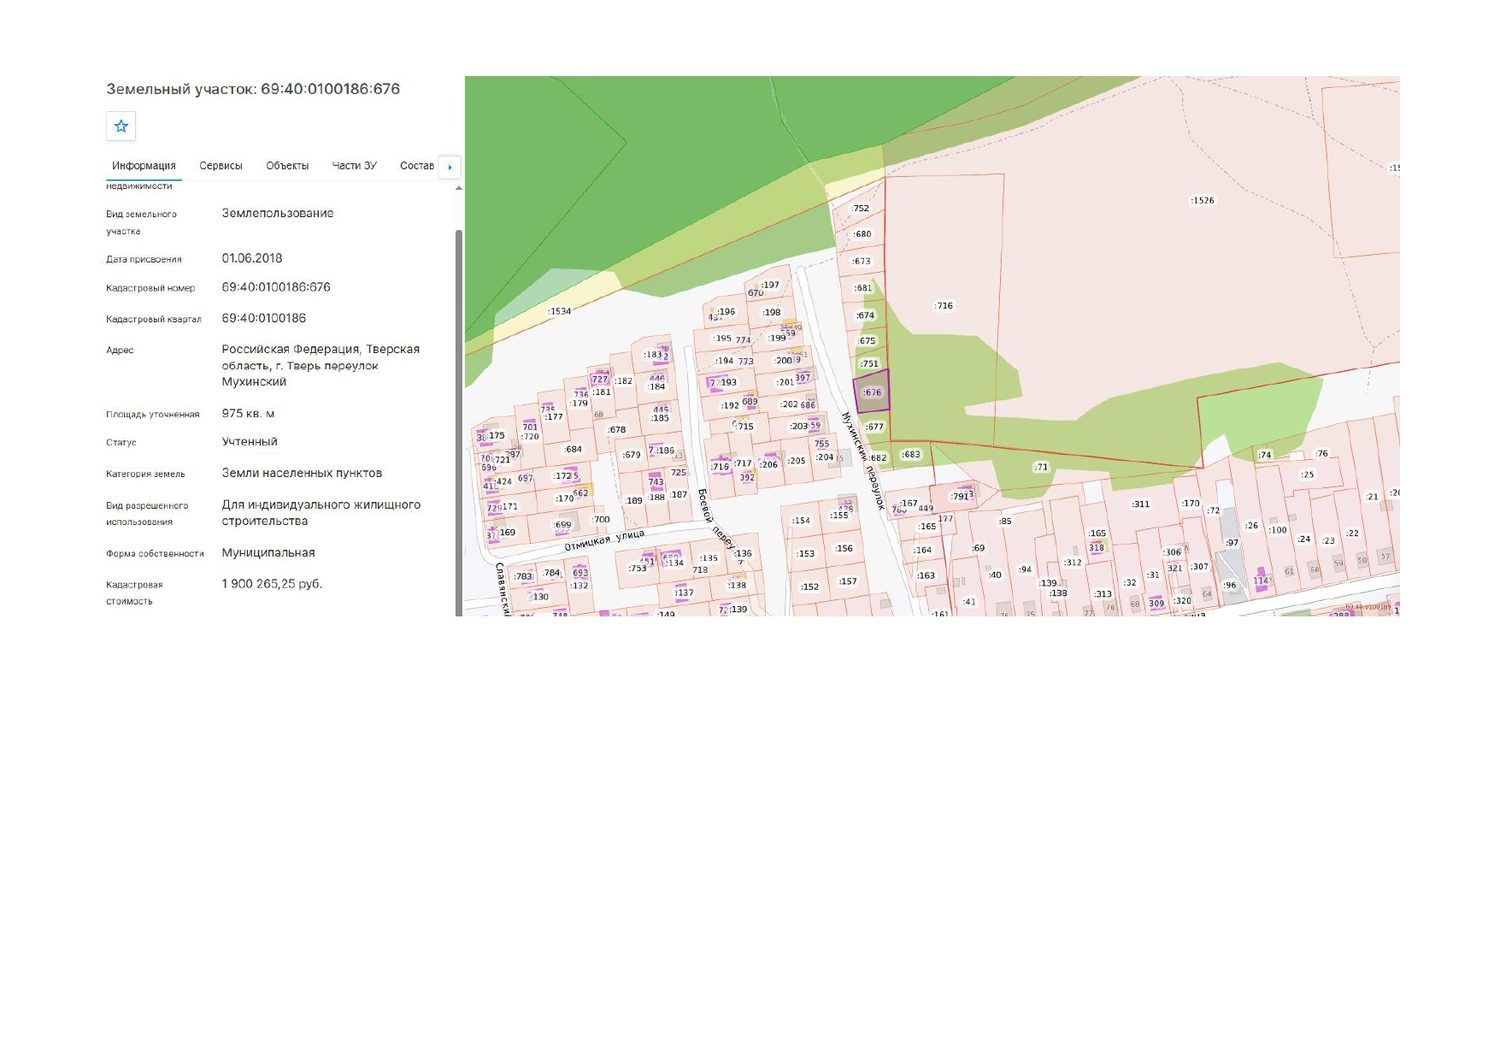Open the Состав tab
The width and height of the screenshot is (1500, 1061).
click(417, 166)
